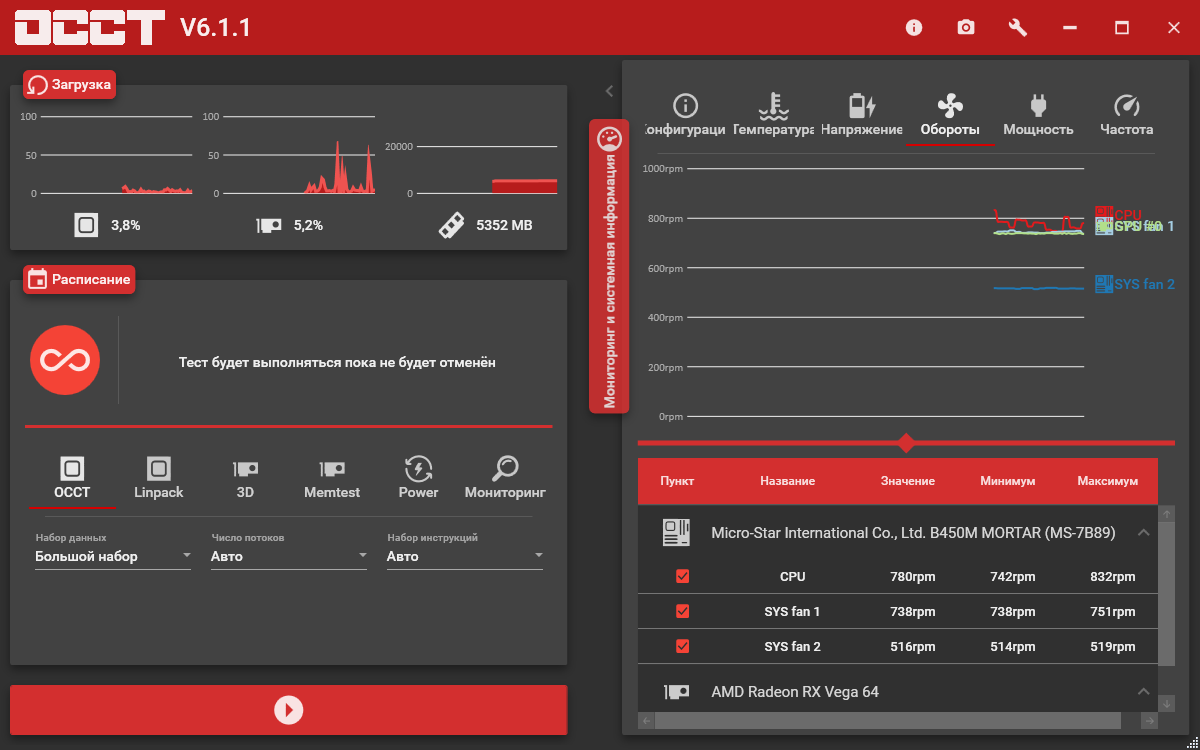The image size is (1200, 750).
Task: Select the Memtest icon
Action: [332, 469]
